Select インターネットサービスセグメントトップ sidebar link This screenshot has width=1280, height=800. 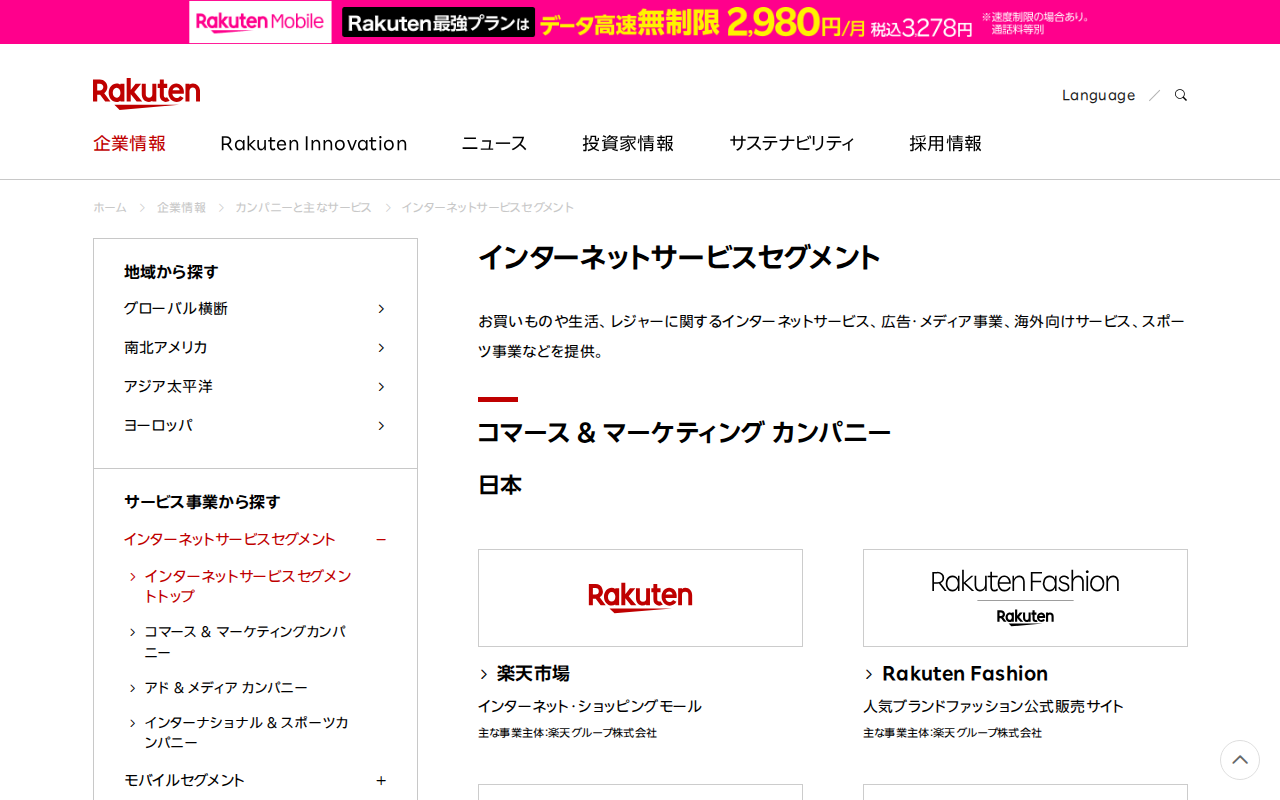pos(248,587)
